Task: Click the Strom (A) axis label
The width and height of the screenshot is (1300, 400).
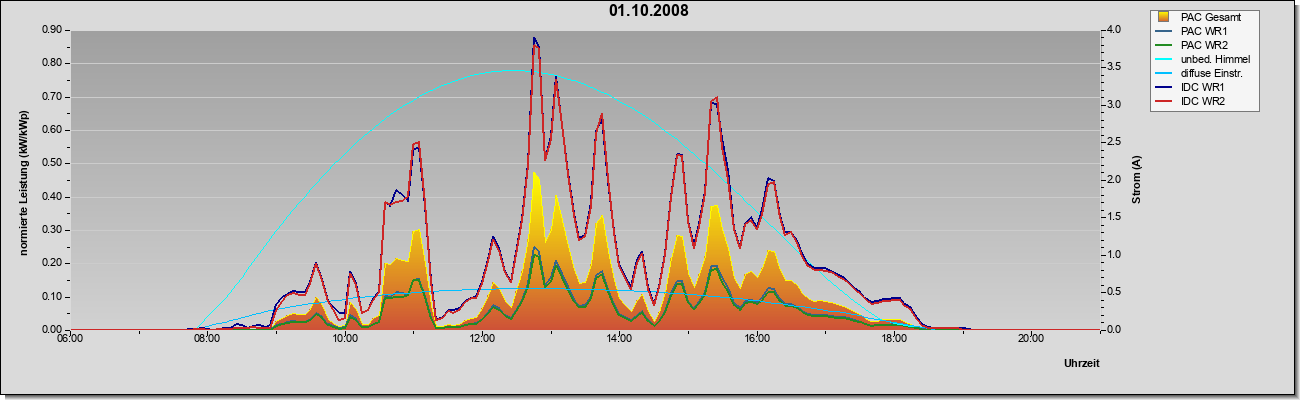Action: 1137,180
